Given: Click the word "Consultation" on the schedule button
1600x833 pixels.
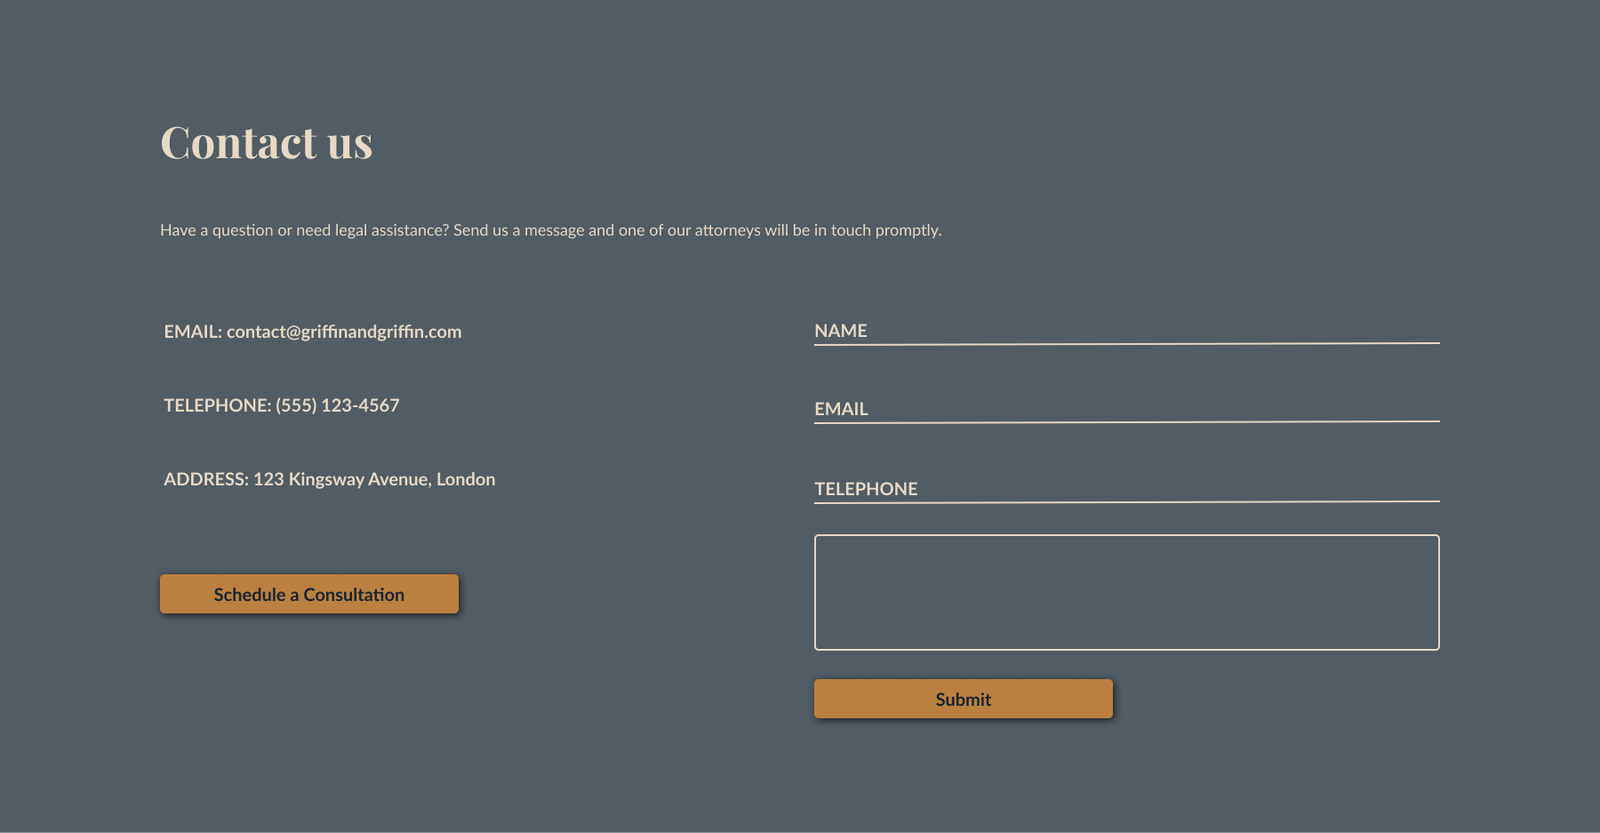Looking at the screenshot, I should tap(354, 594).
